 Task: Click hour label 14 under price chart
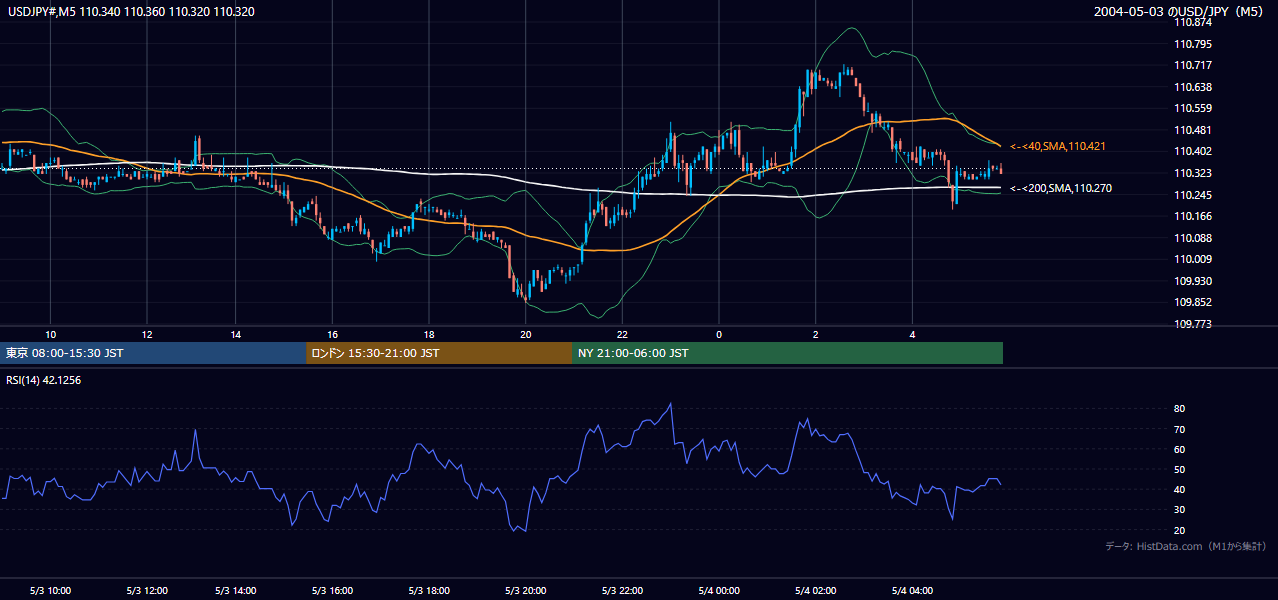tap(235, 334)
